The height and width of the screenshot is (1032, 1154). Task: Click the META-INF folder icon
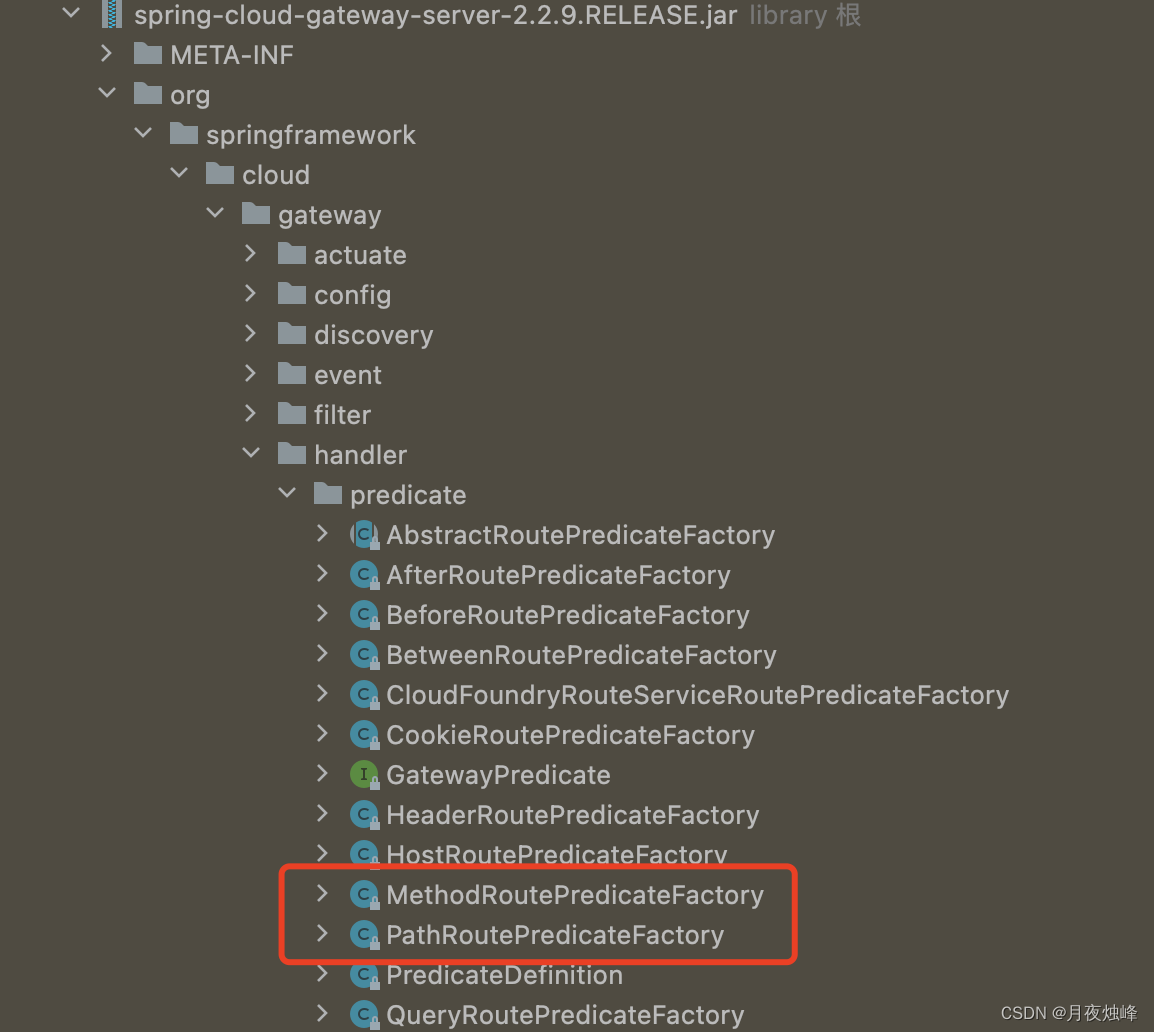[x=148, y=54]
